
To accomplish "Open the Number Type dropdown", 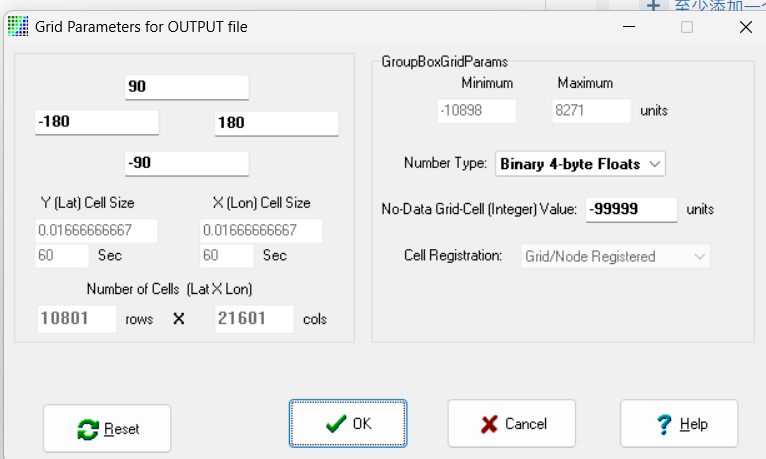I will 580,164.
